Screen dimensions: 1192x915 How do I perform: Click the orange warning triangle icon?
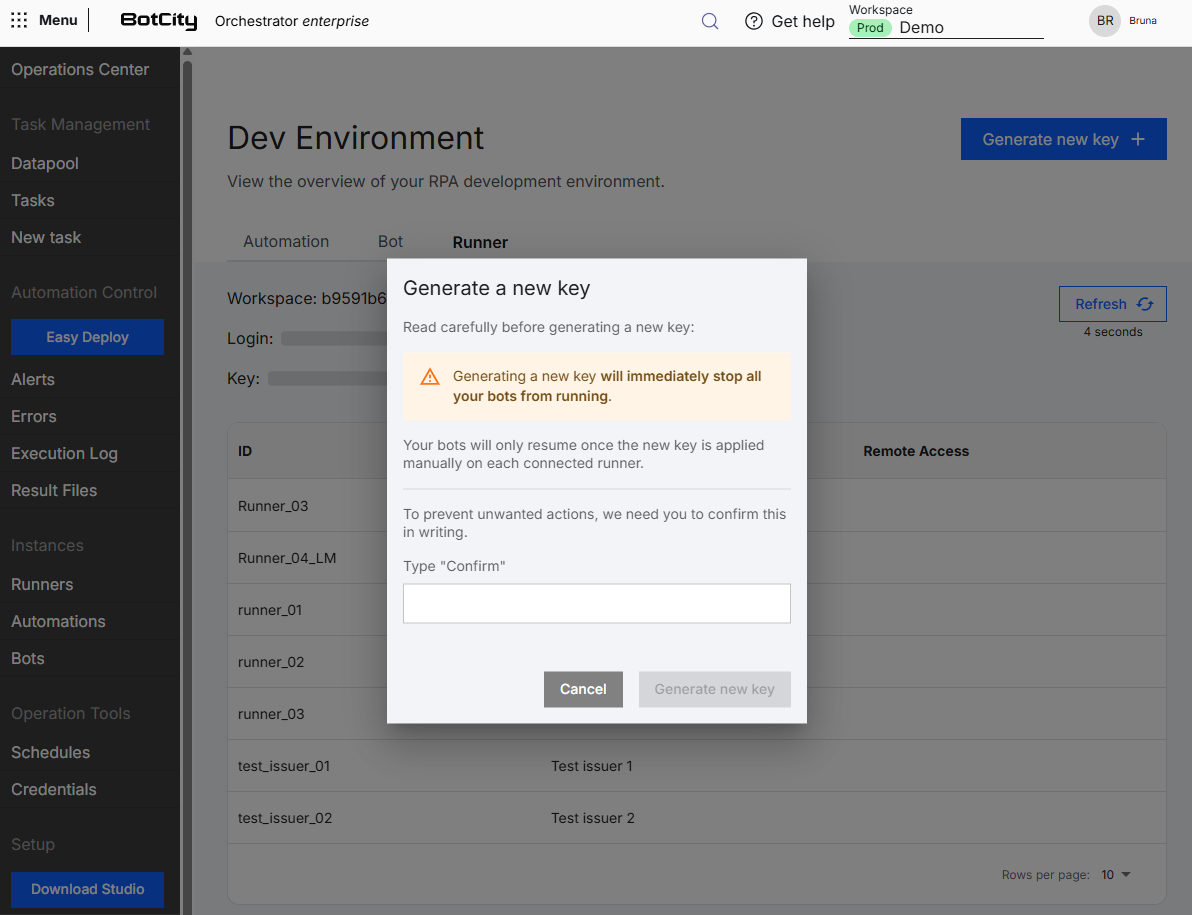click(430, 376)
